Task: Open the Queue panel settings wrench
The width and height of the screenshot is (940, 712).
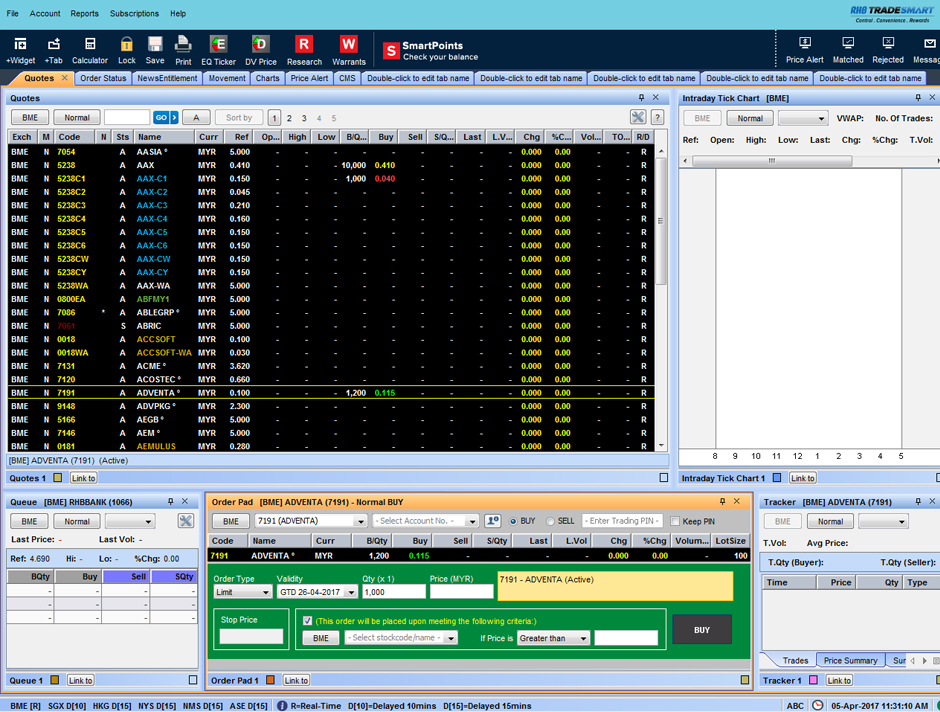Action: coord(186,521)
